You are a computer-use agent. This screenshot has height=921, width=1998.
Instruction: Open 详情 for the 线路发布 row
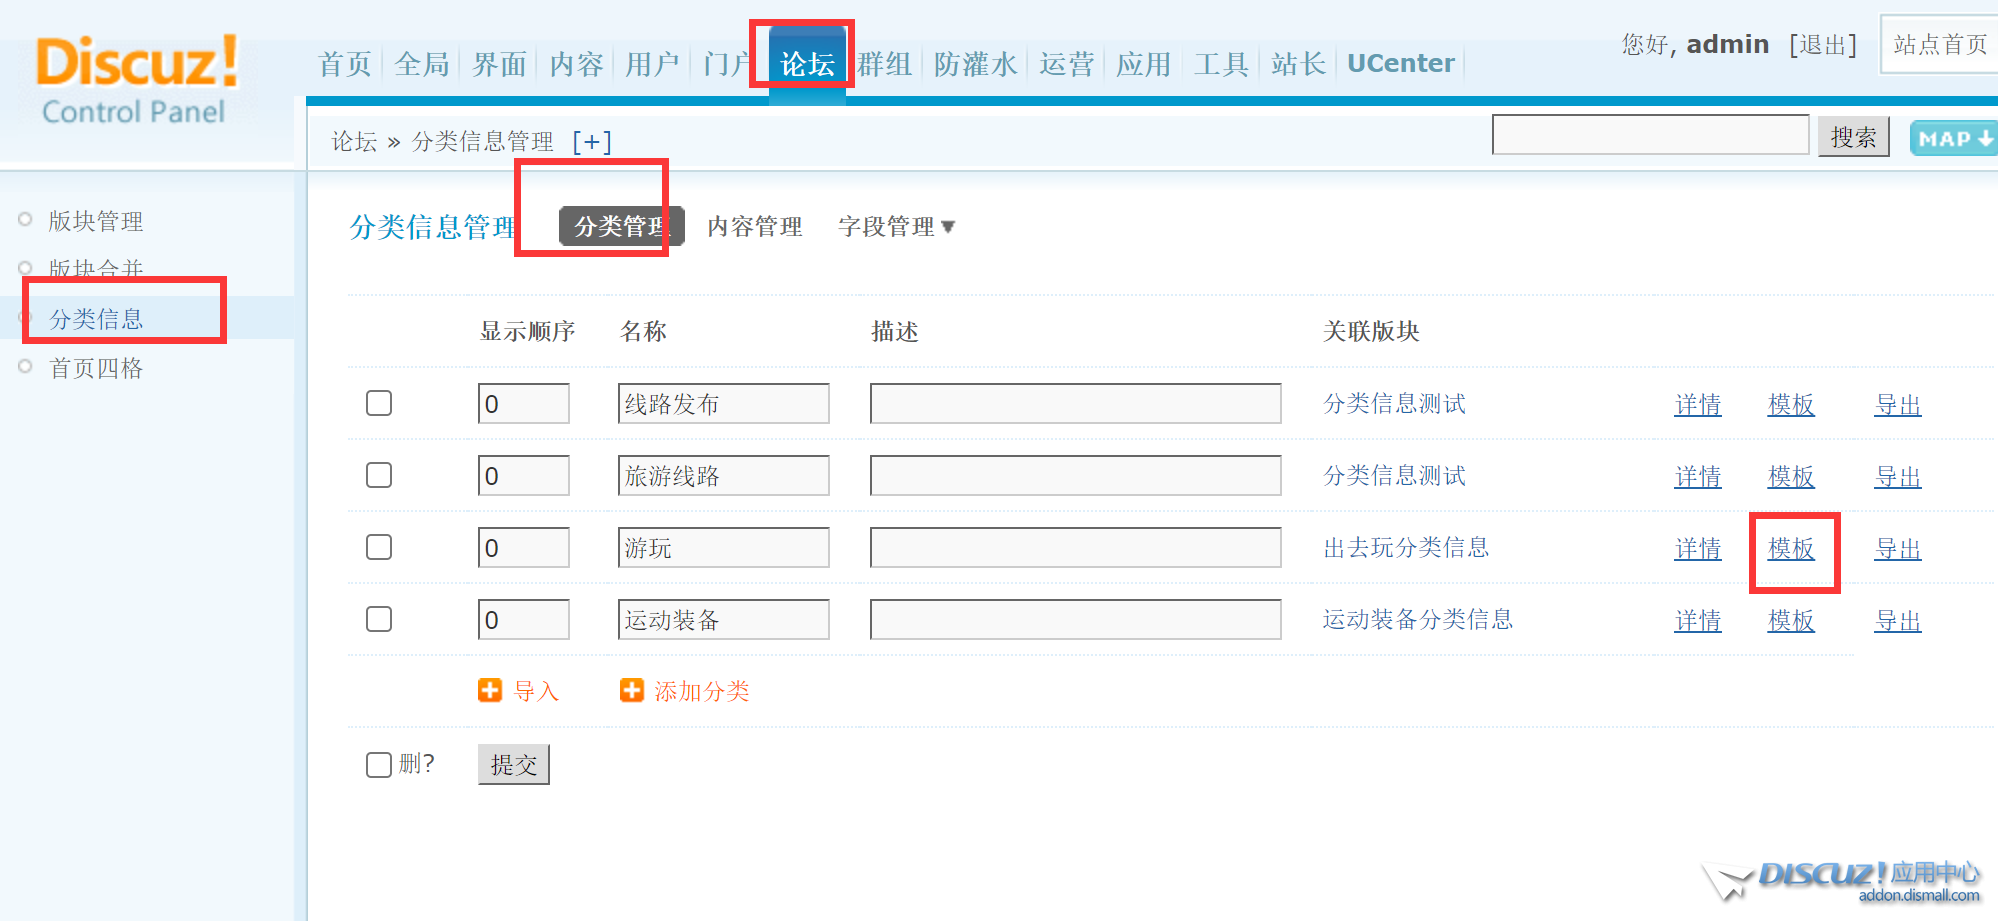pyautogui.click(x=1698, y=405)
